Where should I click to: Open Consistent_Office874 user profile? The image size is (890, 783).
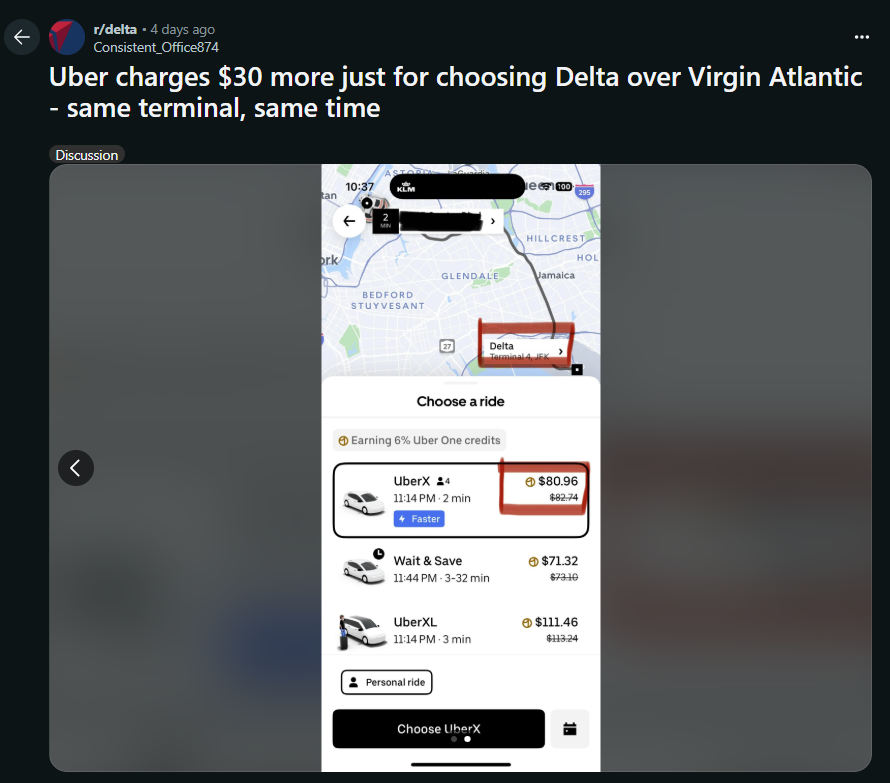pos(156,48)
